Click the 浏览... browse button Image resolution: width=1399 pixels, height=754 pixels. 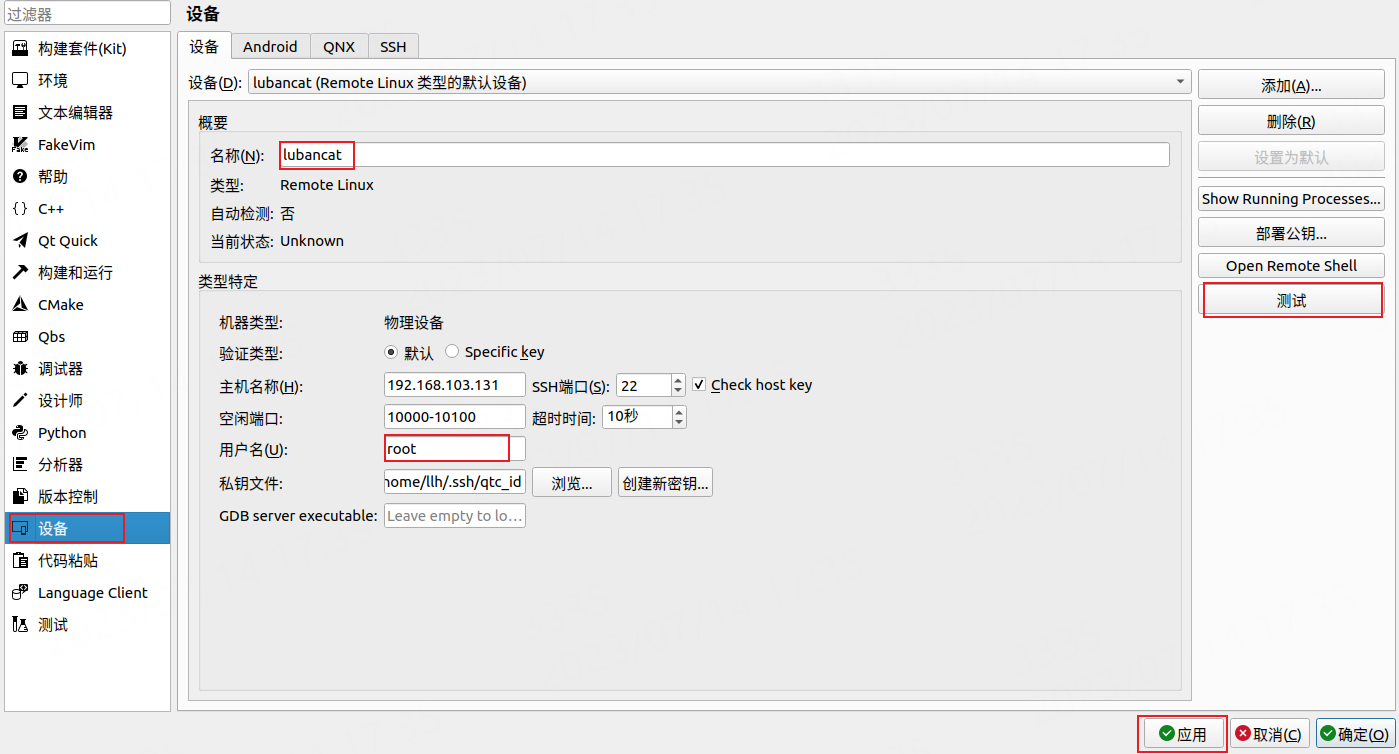click(x=572, y=483)
